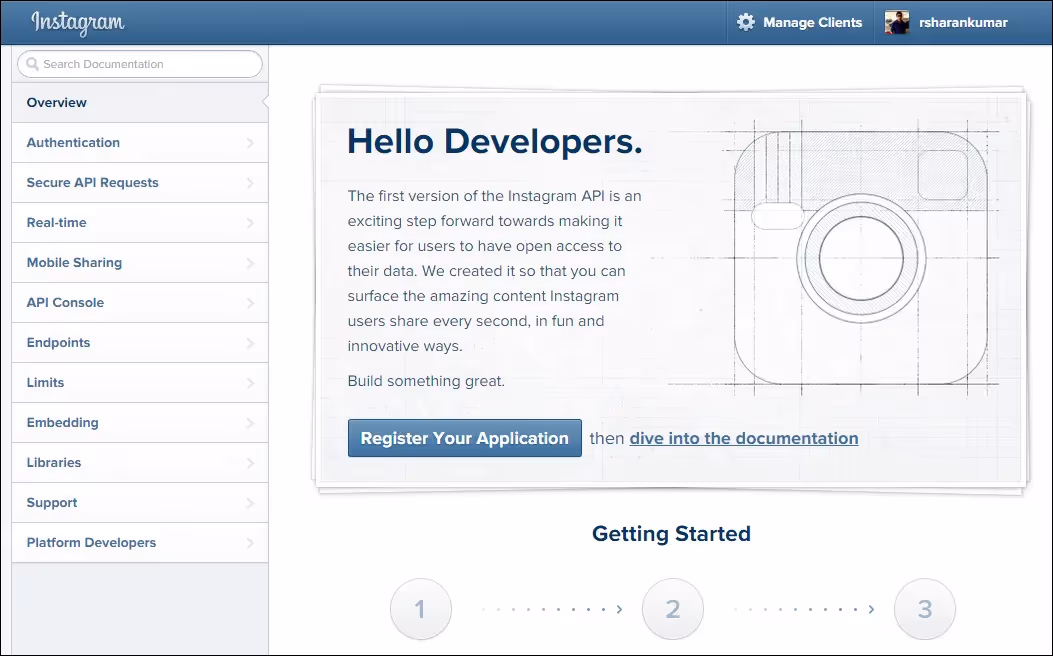The height and width of the screenshot is (656, 1053).
Task: Click the Search Documentation field
Action: pos(140,64)
